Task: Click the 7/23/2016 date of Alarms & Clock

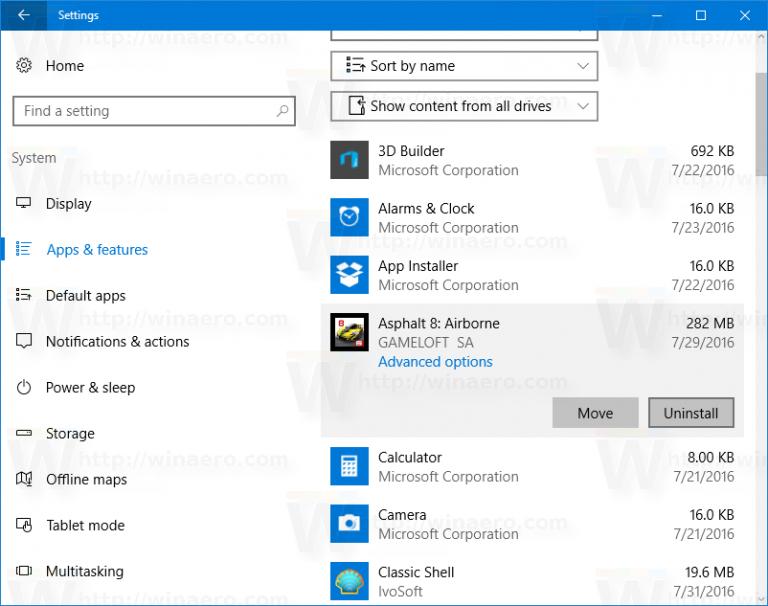Action: [x=703, y=228]
